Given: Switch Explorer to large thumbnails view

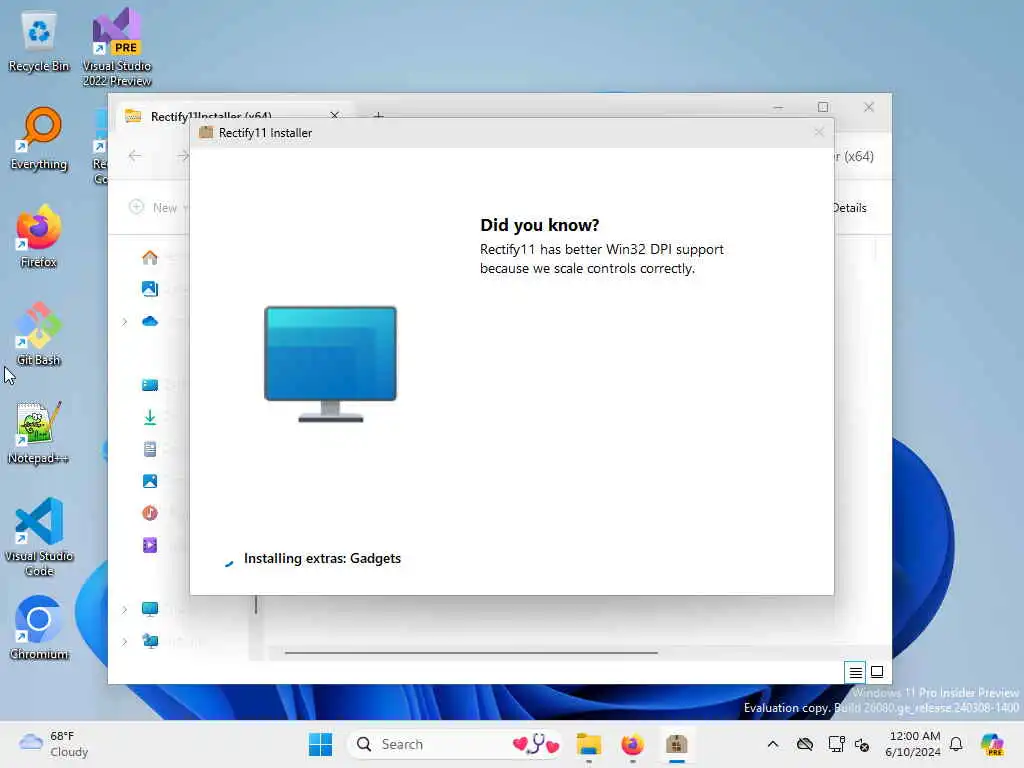Looking at the screenshot, I should (x=877, y=672).
